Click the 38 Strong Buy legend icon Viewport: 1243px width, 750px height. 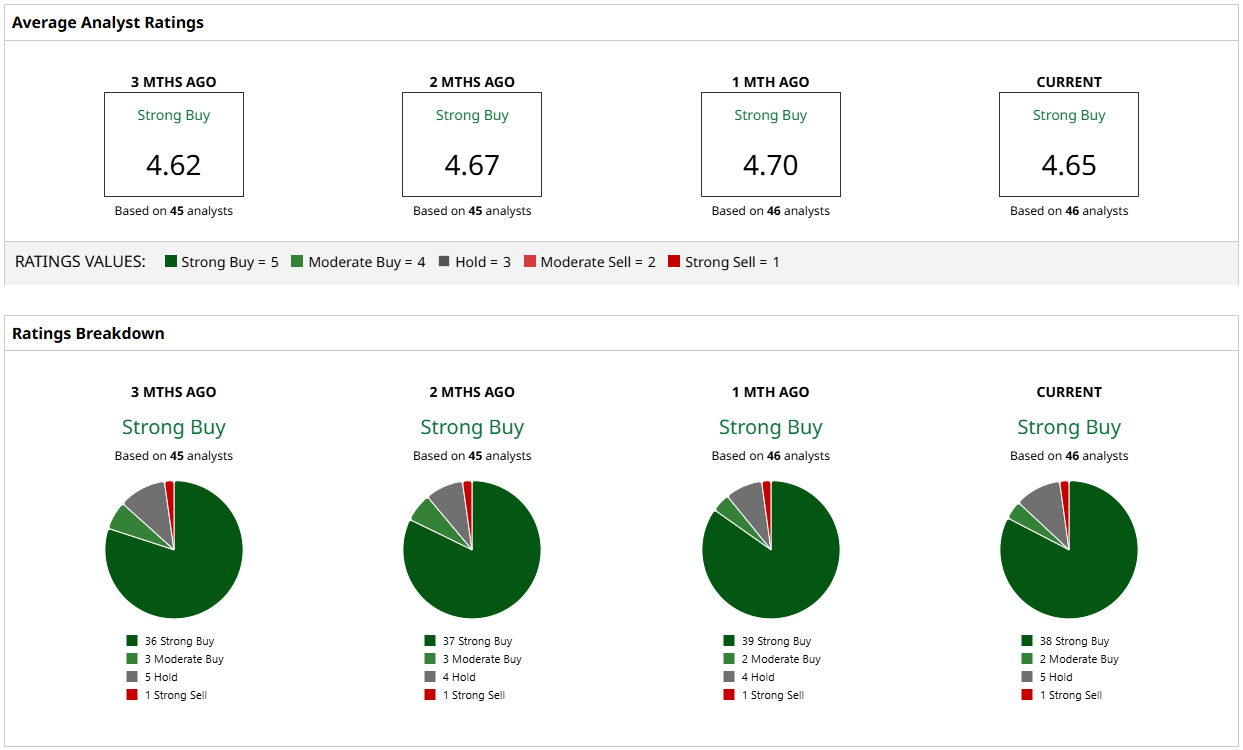[x=1027, y=641]
